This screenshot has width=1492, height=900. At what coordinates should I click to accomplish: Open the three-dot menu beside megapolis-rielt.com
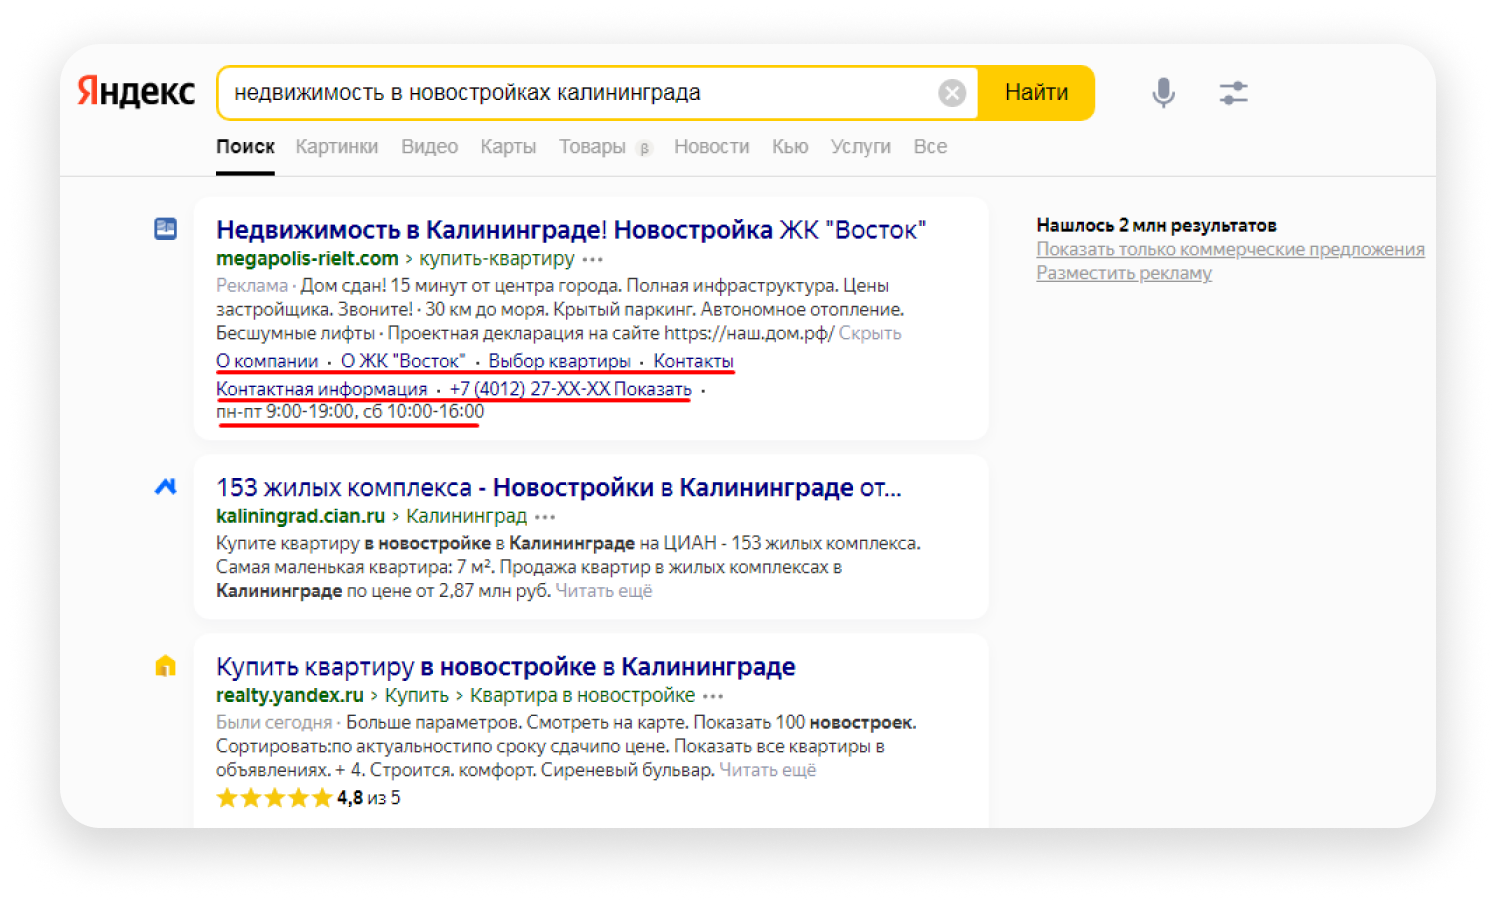click(x=593, y=259)
